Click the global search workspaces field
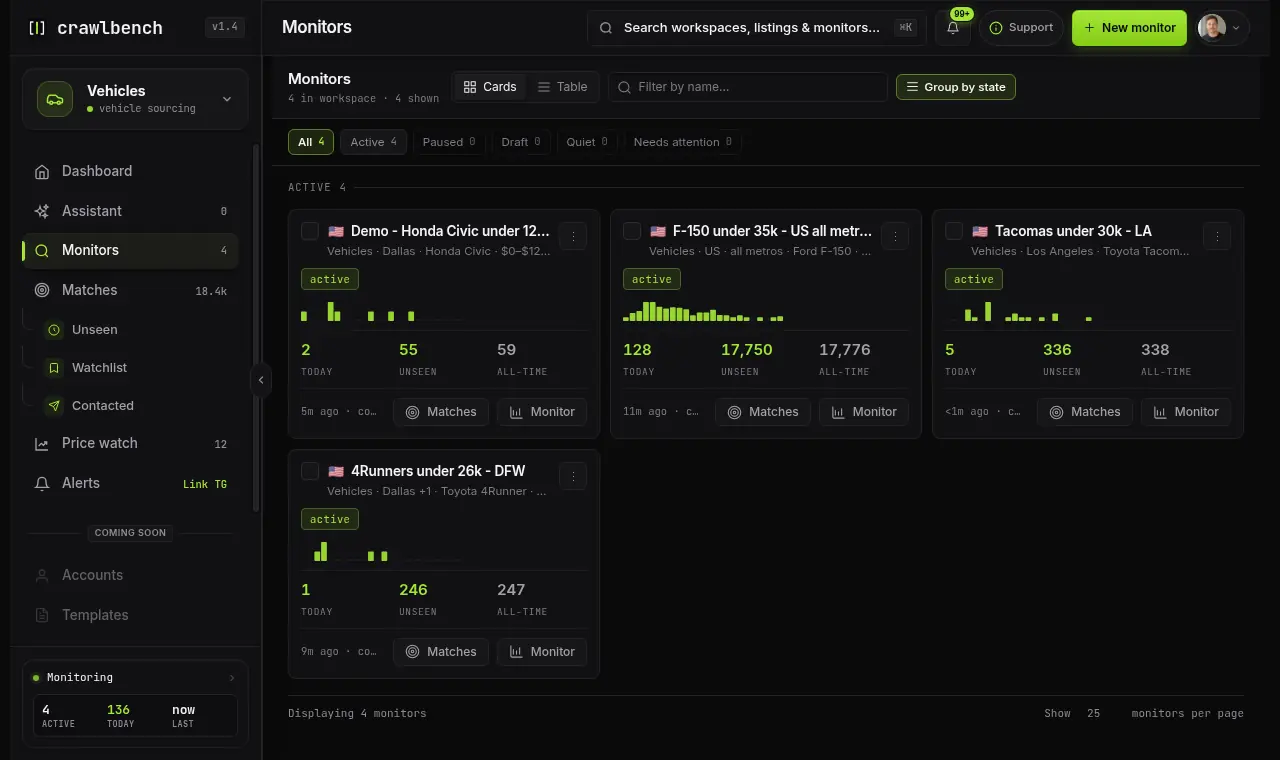Viewport: 1280px width, 760px height. pos(759,28)
